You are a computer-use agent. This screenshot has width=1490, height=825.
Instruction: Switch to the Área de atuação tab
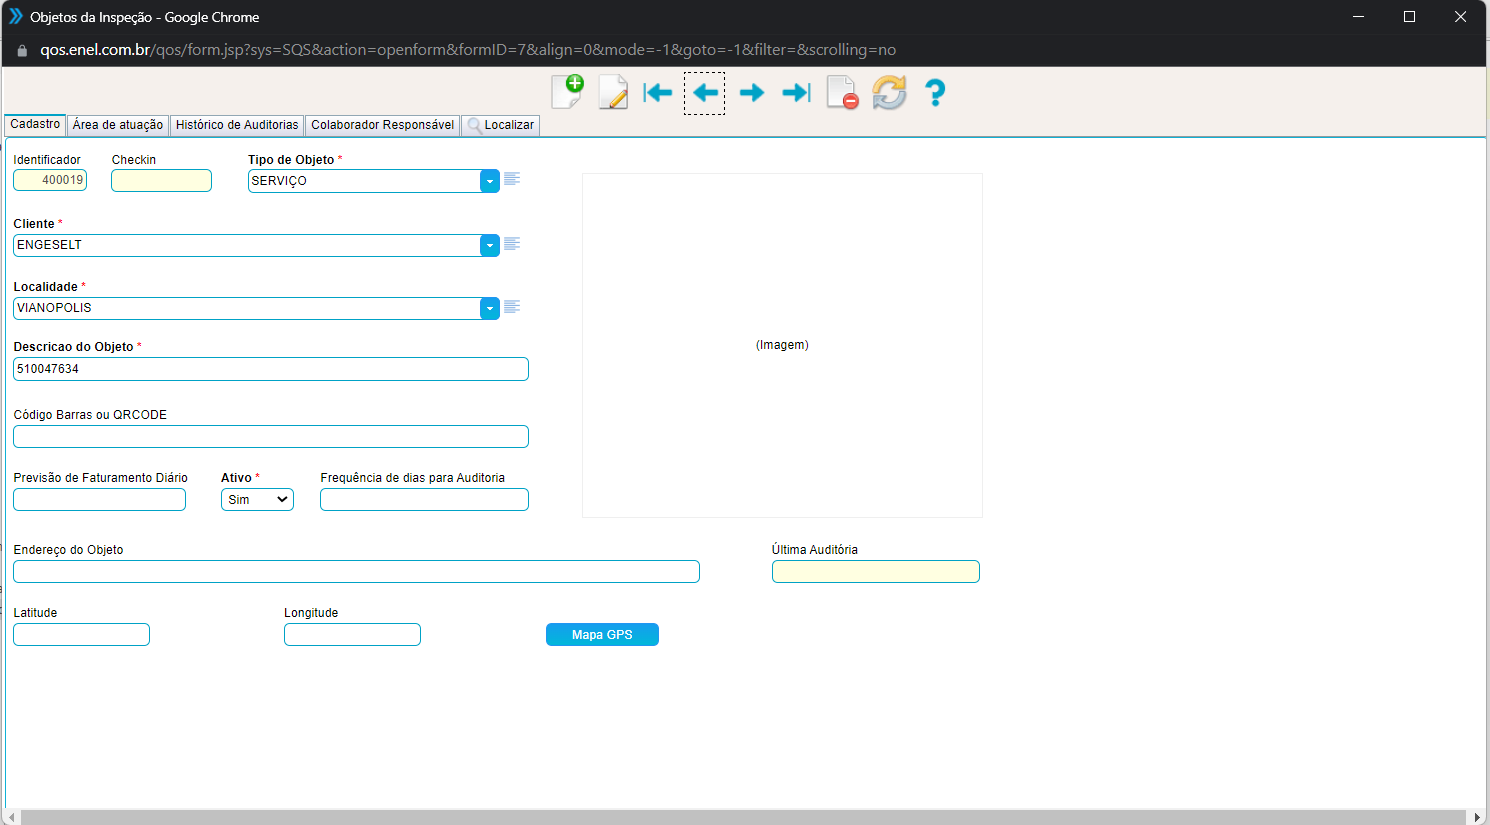[117, 125]
